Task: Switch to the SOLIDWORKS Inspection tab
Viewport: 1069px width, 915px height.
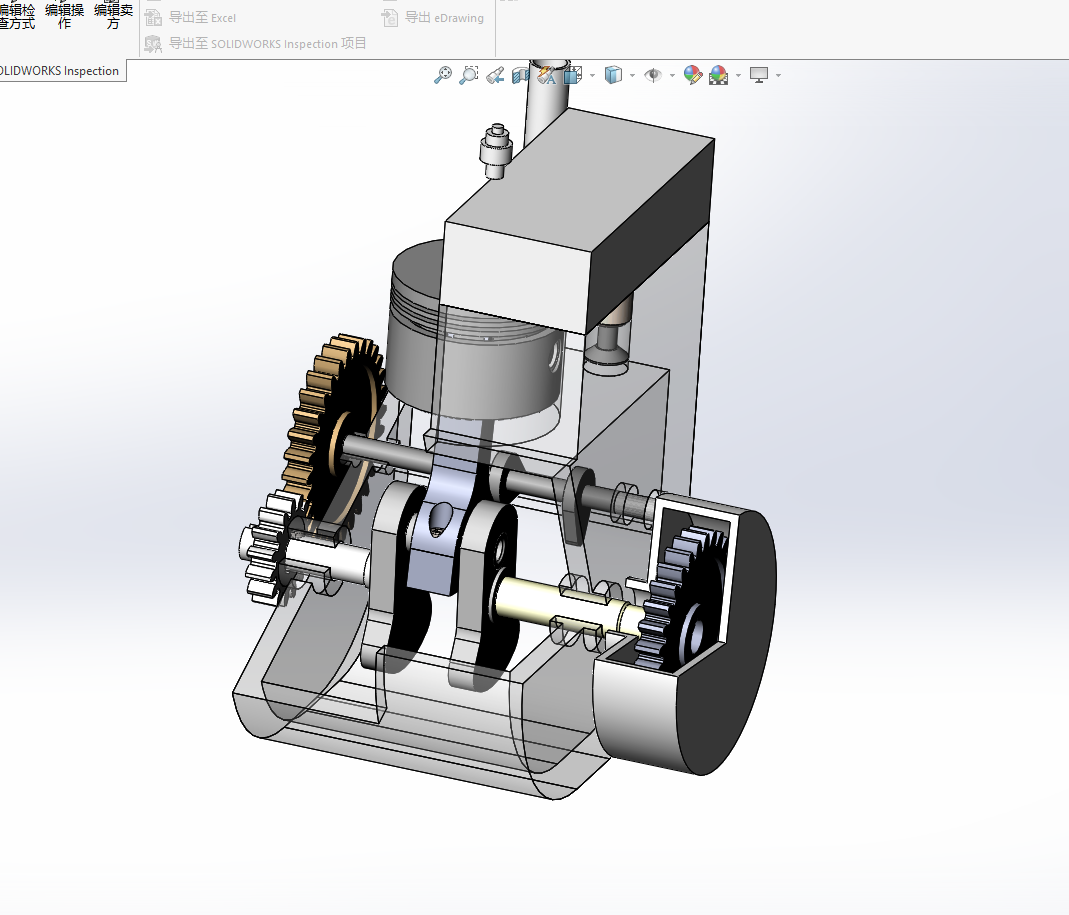Action: click(x=60, y=71)
